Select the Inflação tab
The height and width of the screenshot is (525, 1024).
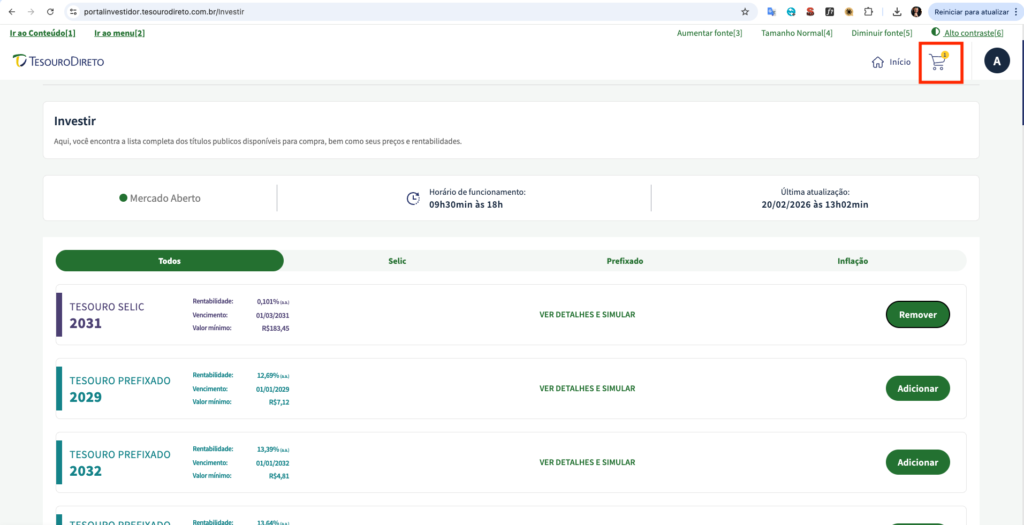click(852, 261)
